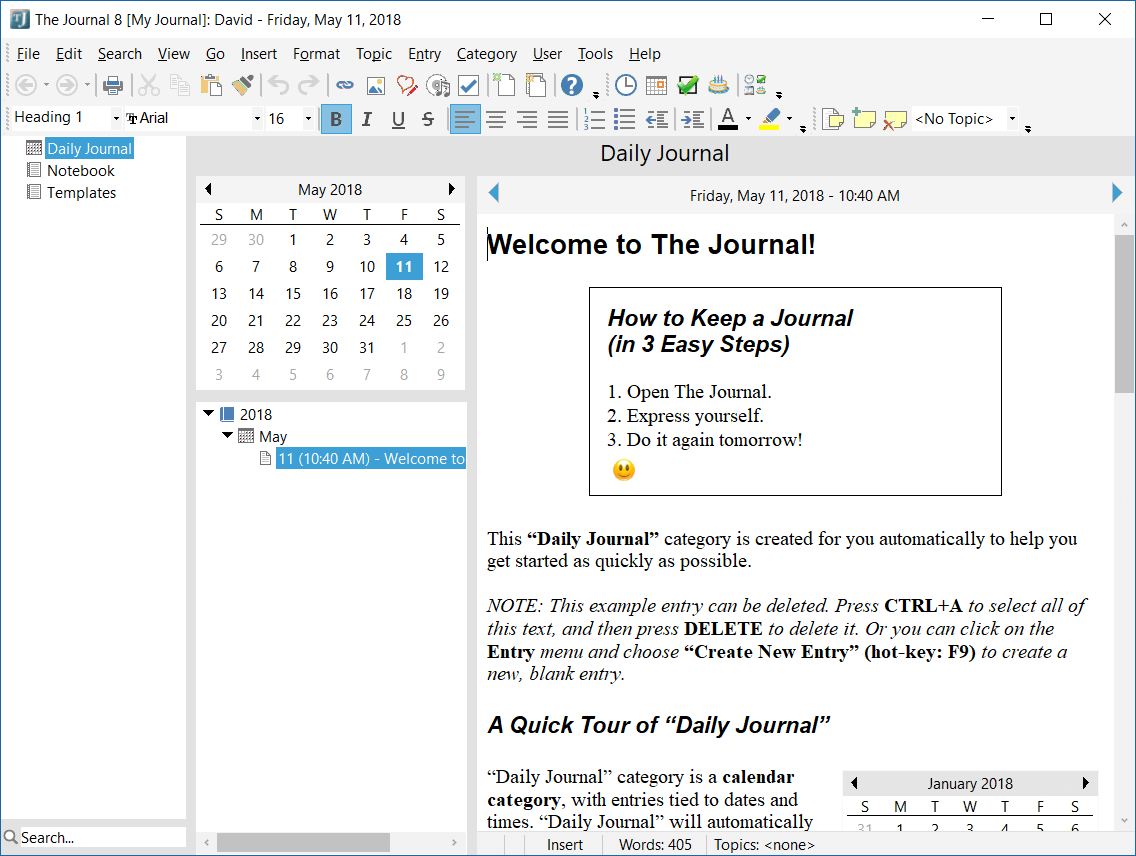Toggle Strikethrough formatting
Screen dimensions: 1136x856
click(x=428, y=119)
